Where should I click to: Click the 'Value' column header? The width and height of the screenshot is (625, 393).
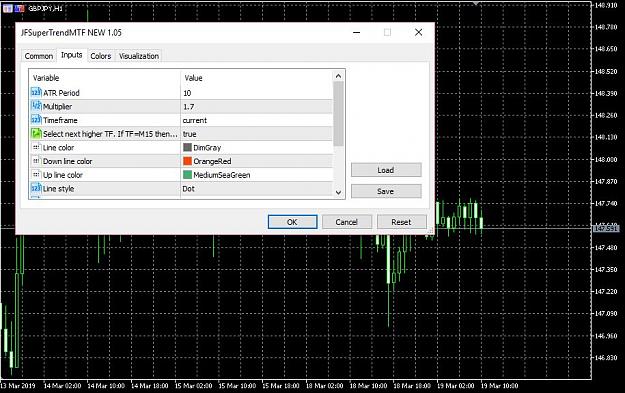click(x=193, y=78)
